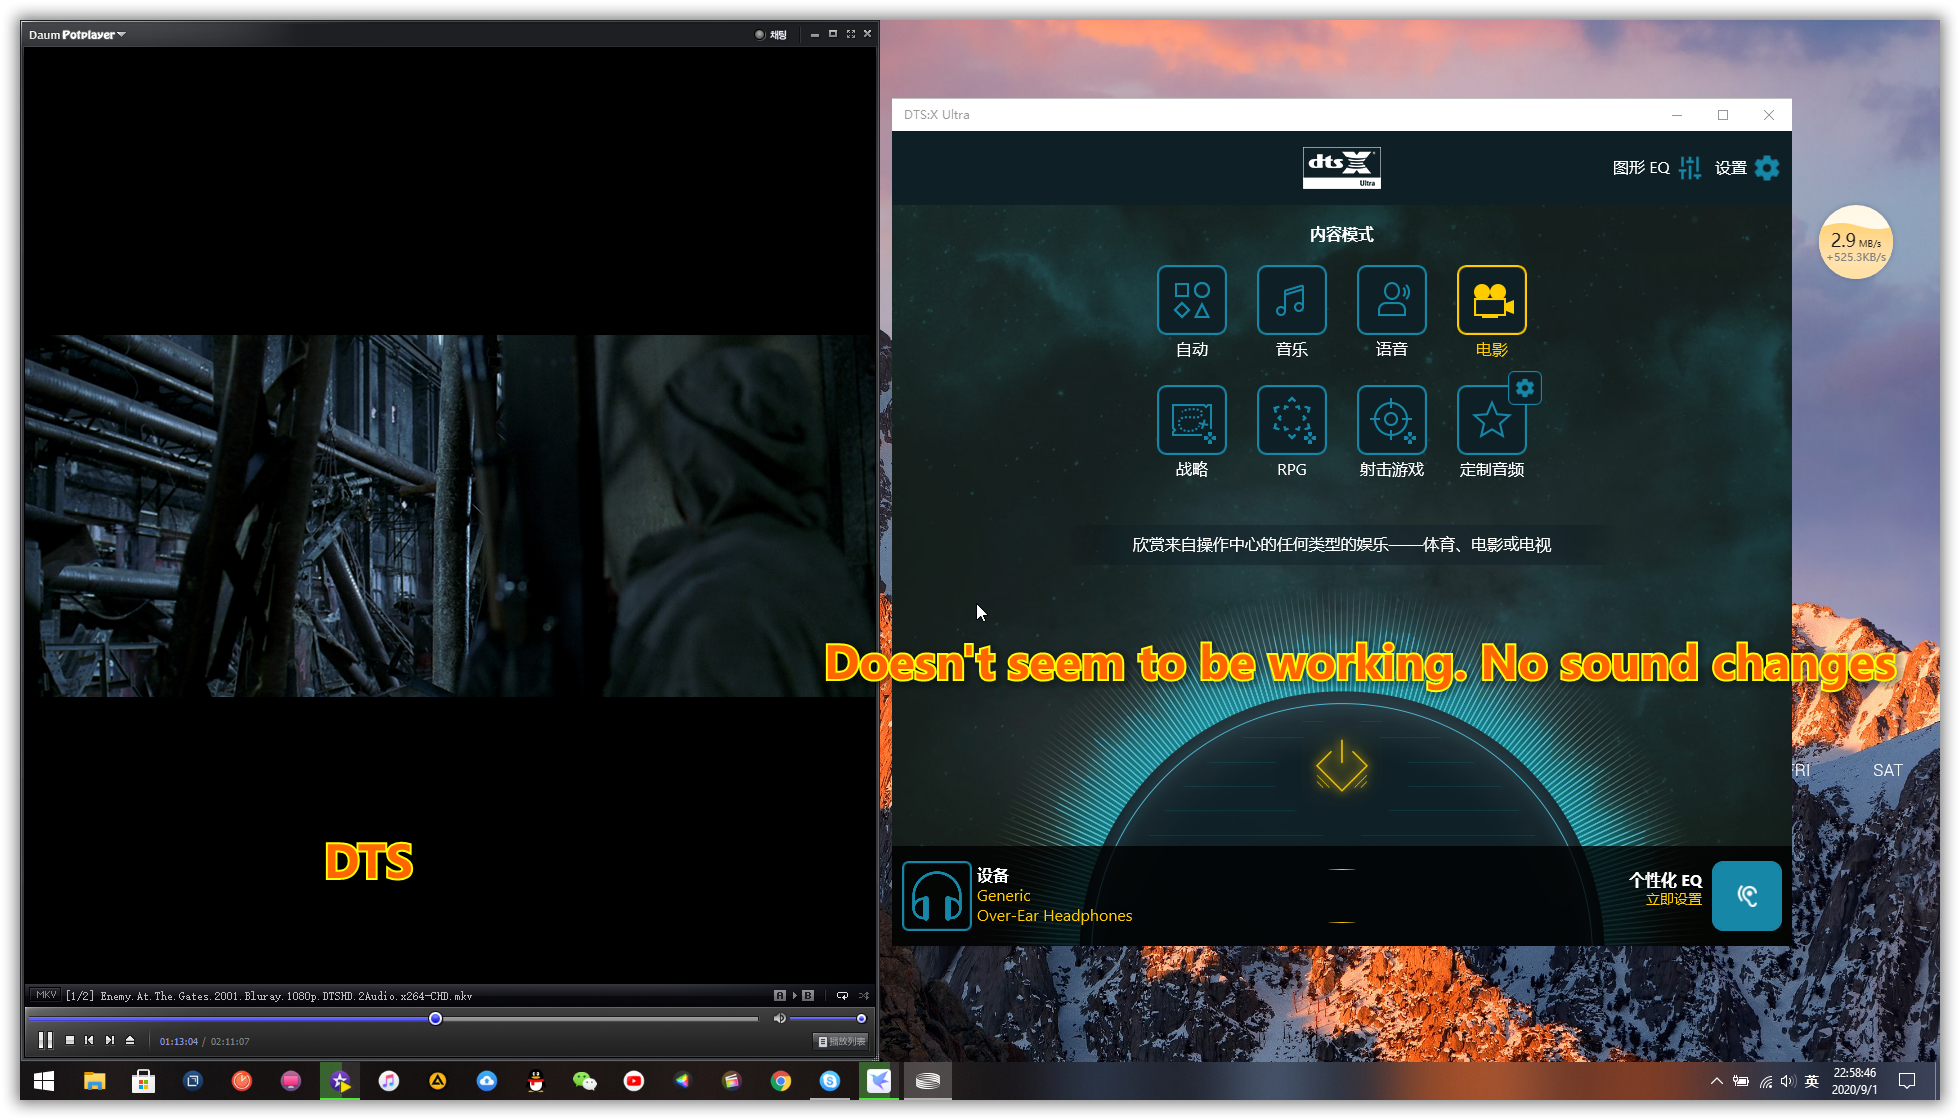The height and width of the screenshot is (1120, 1960).
Task: Open taskbar clock showing 22:58:46
Action: coord(1854,1081)
